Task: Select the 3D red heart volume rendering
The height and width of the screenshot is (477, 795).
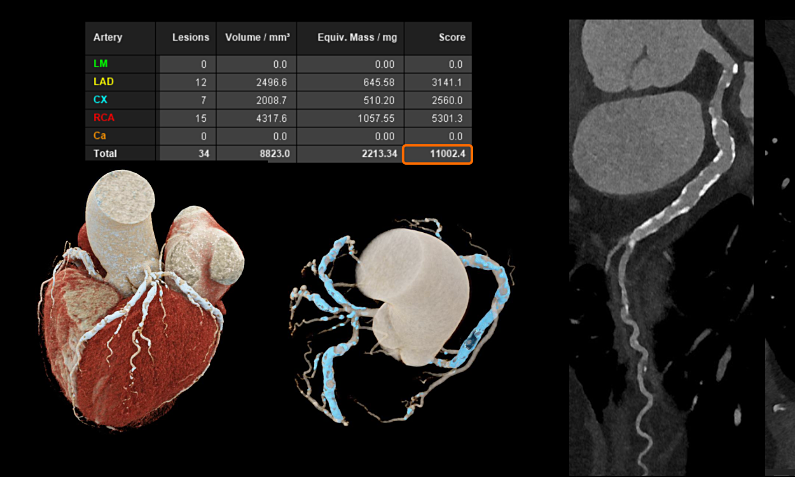Action: tap(141, 300)
